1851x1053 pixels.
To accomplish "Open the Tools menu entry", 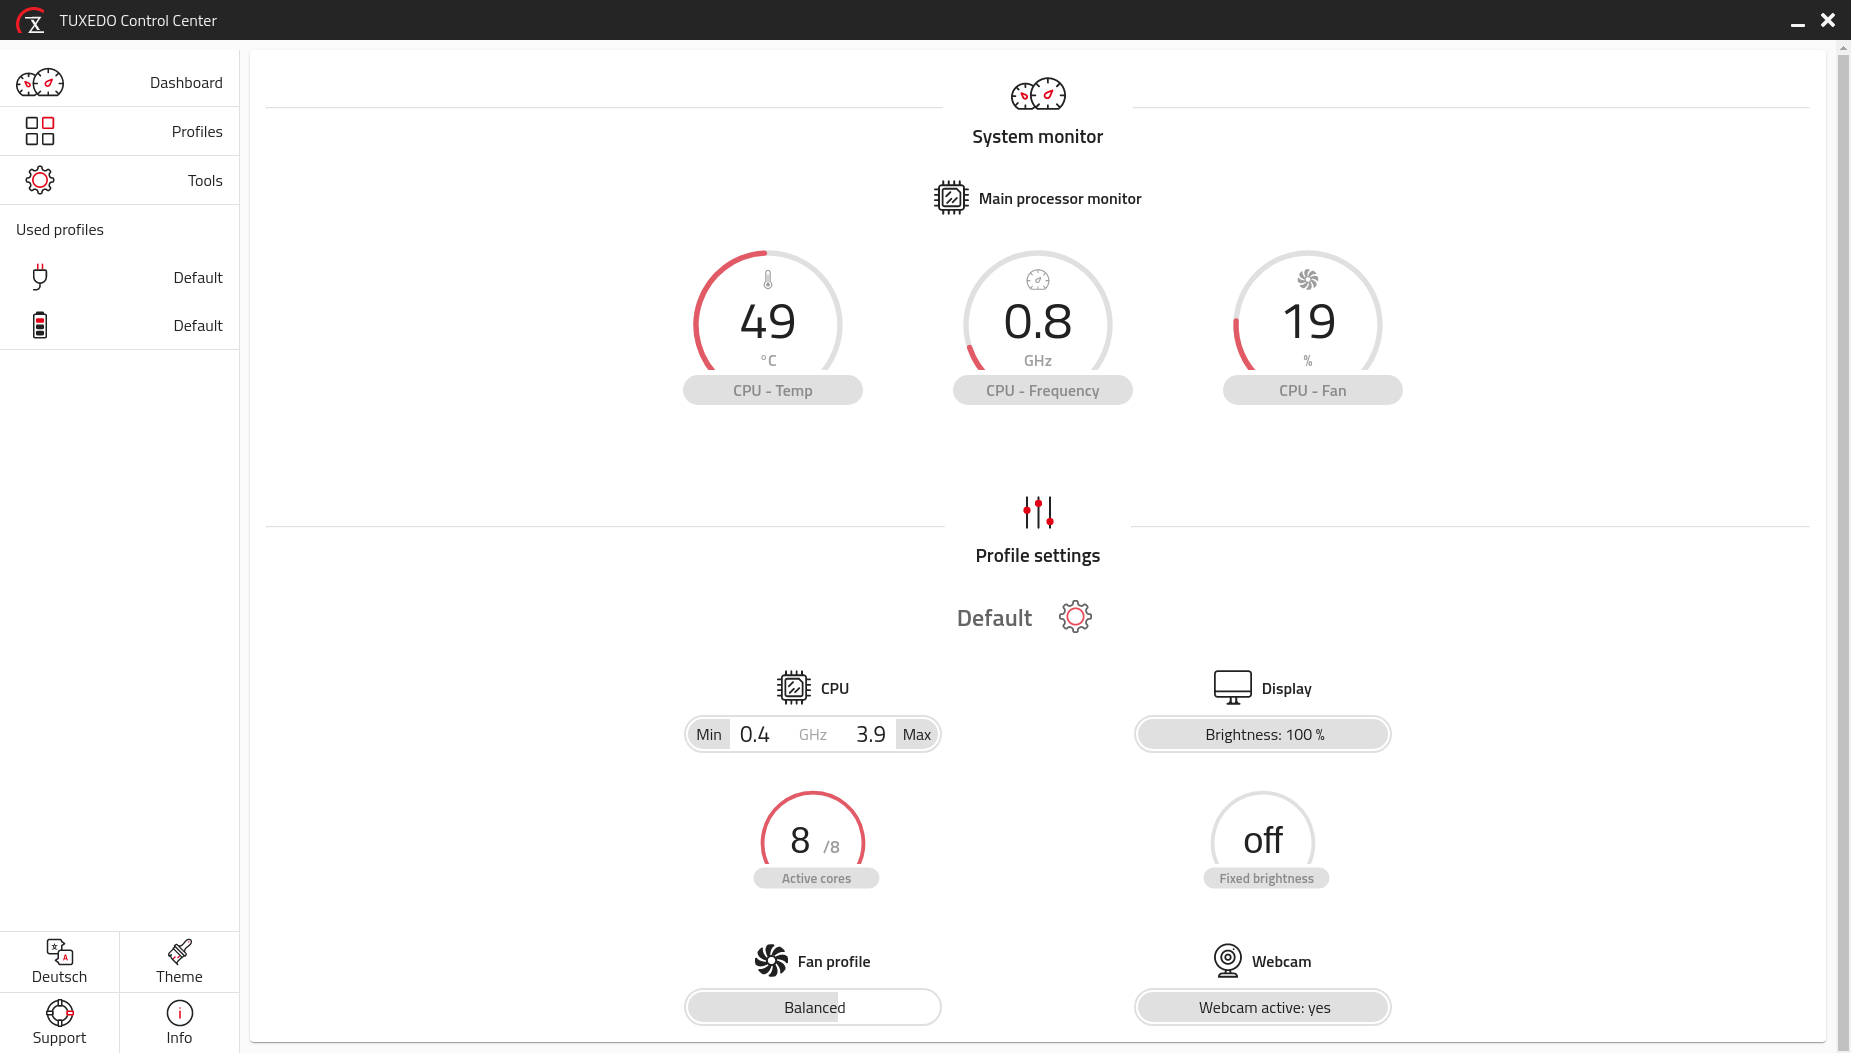I will 120,180.
